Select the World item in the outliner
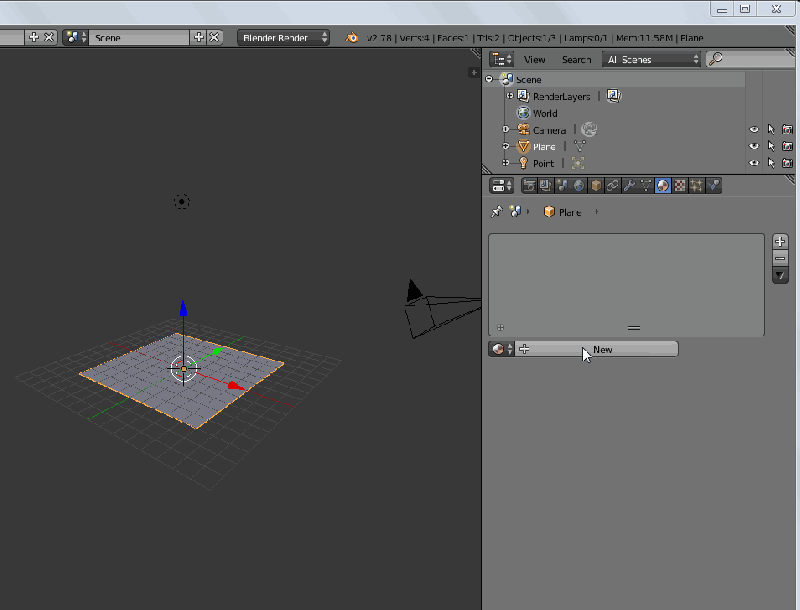800x610 pixels. pos(547,113)
